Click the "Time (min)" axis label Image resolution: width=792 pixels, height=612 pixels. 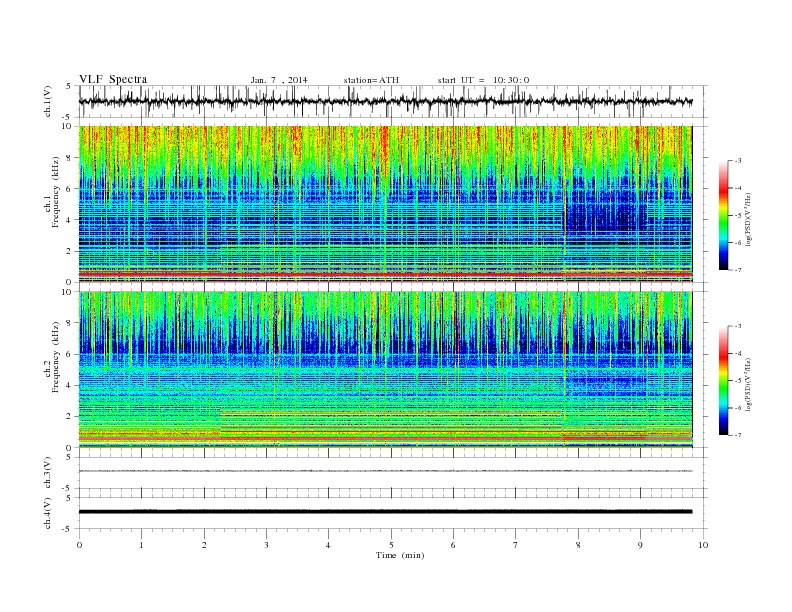[400, 555]
